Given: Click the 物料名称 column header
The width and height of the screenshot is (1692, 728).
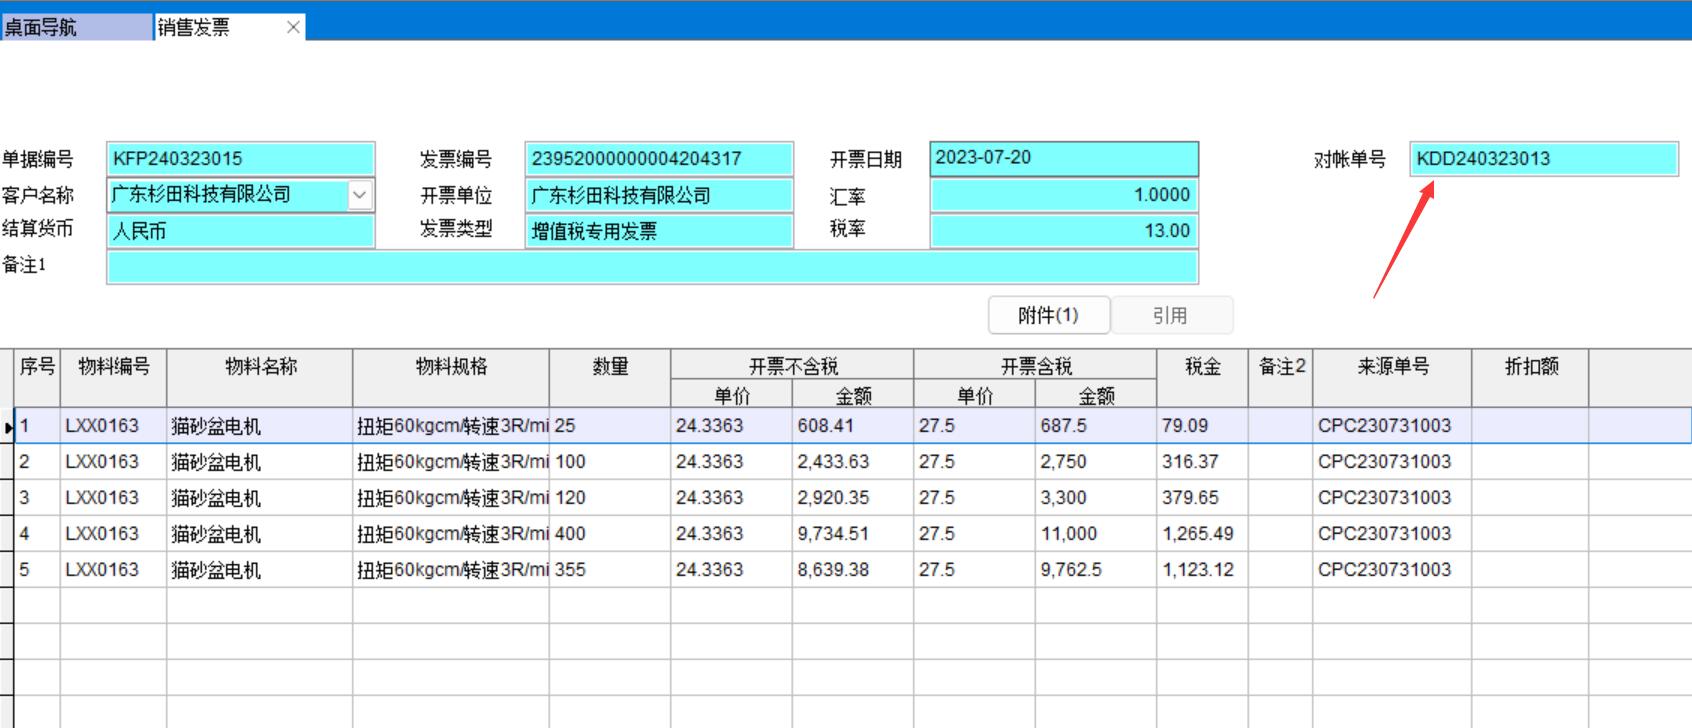Looking at the screenshot, I should coord(260,367).
